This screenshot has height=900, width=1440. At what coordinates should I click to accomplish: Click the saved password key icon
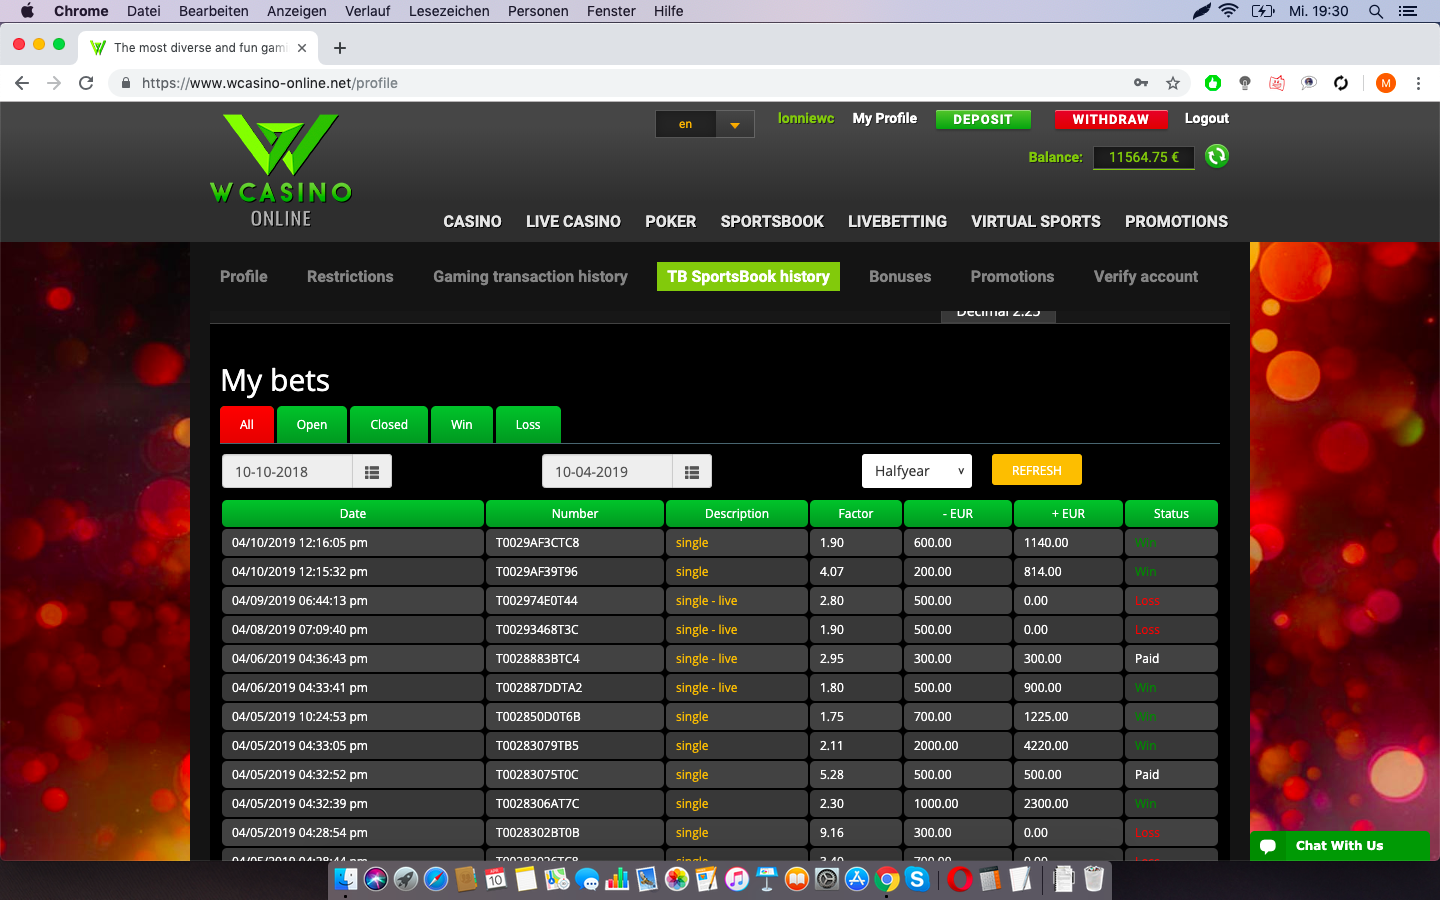pyautogui.click(x=1141, y=83)
